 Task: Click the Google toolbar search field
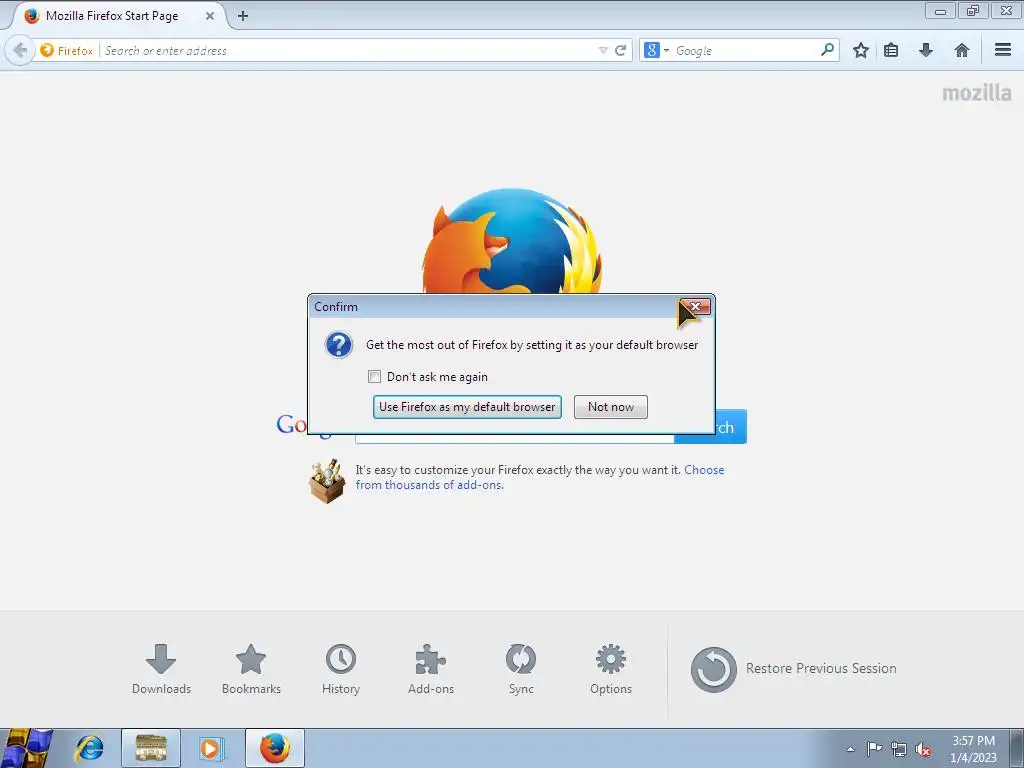[x=746, y=50]
